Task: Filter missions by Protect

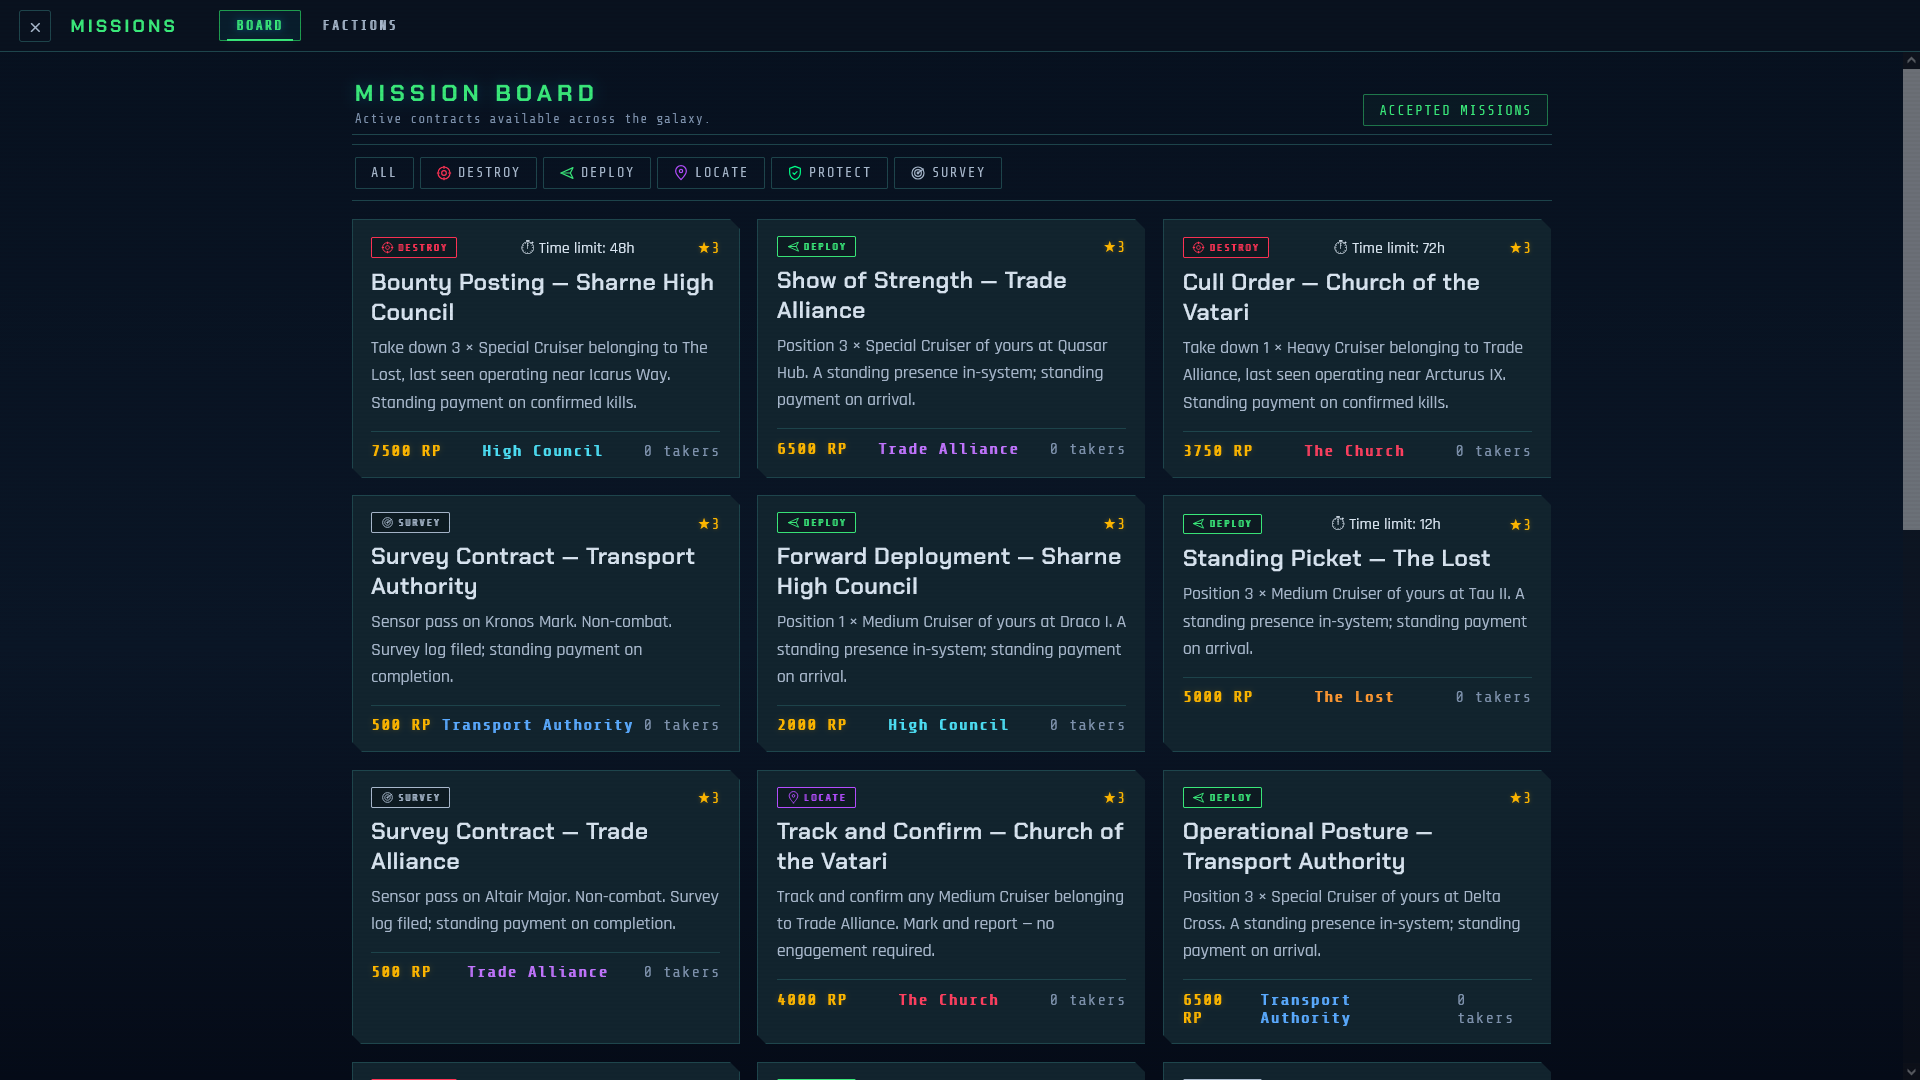Action: coord(829,173)
